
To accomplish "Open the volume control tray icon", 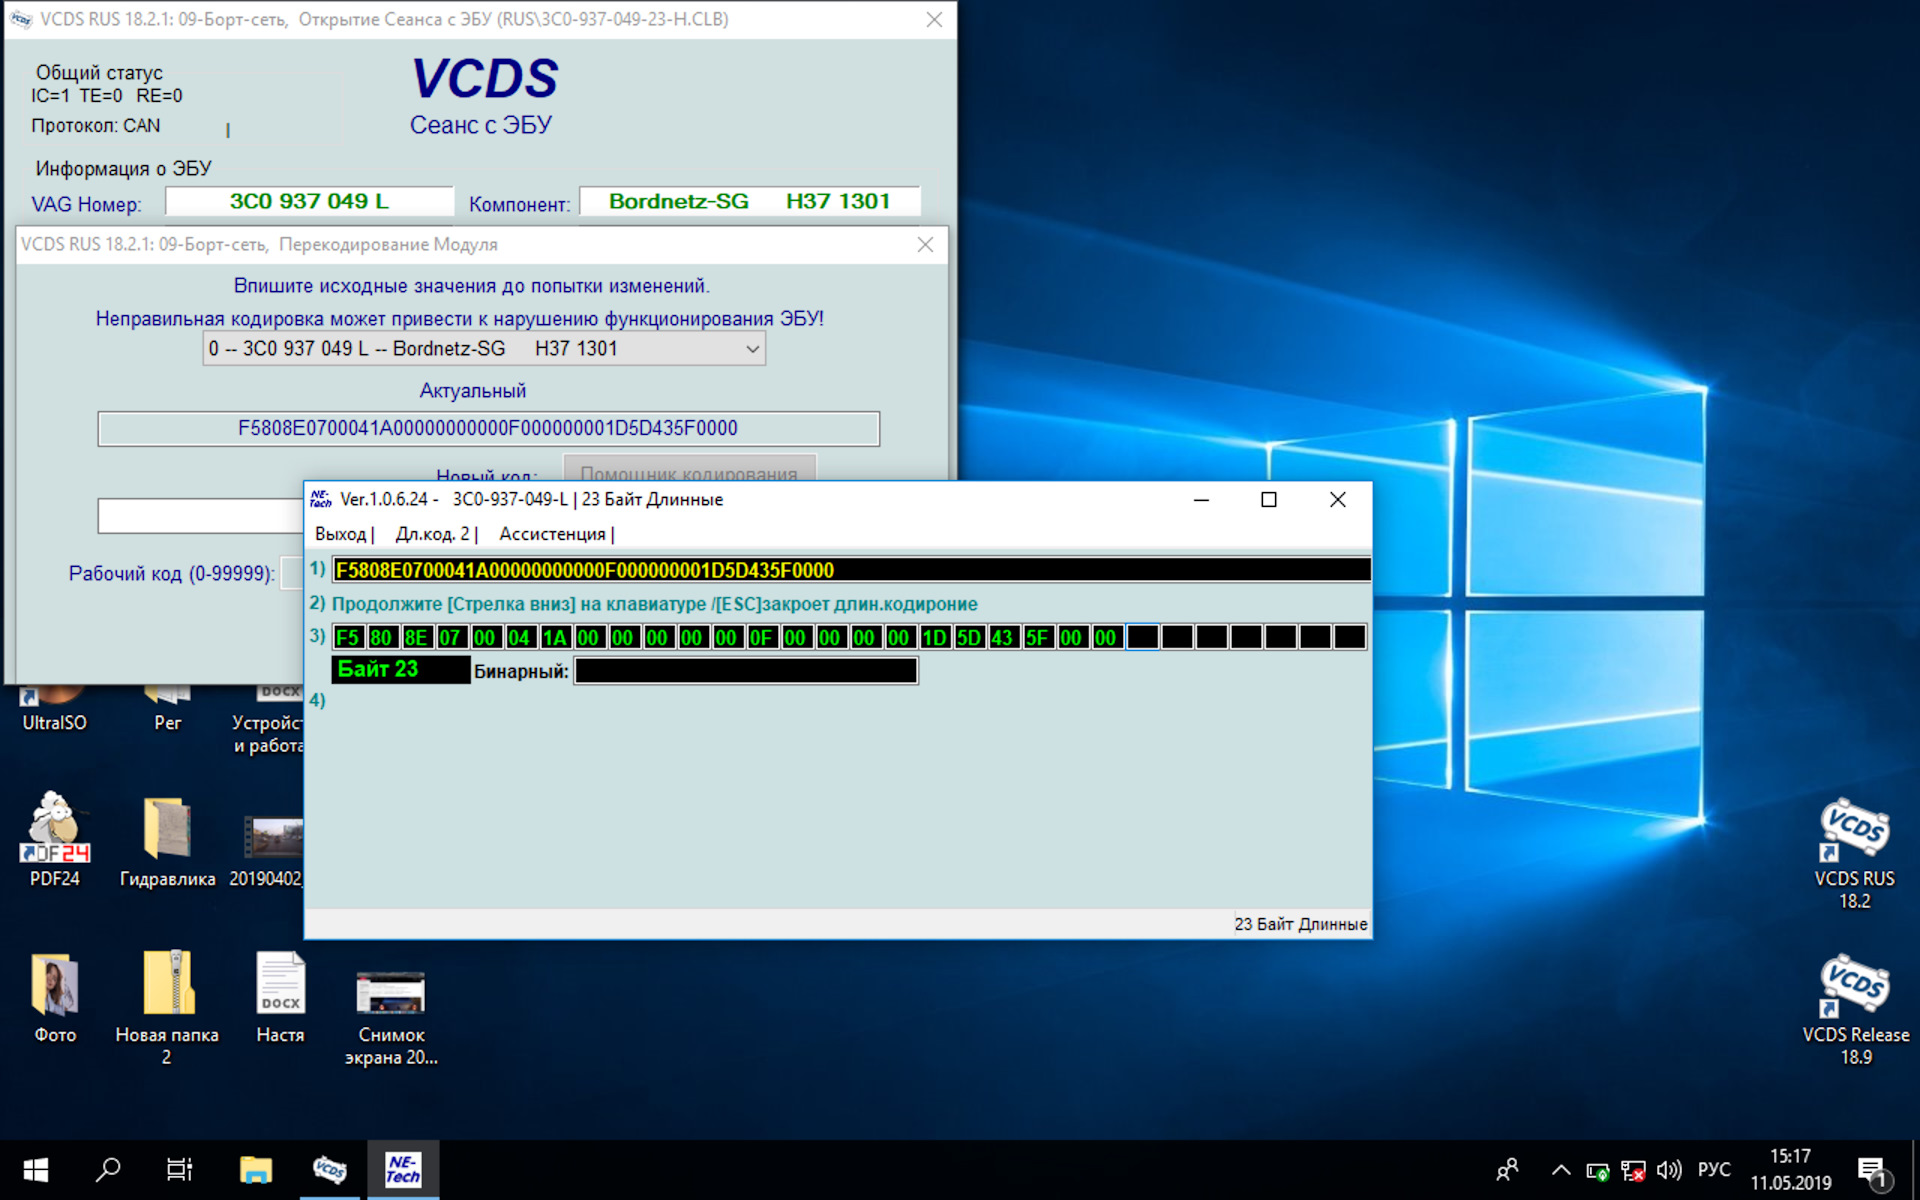I will point(1668,1170).
